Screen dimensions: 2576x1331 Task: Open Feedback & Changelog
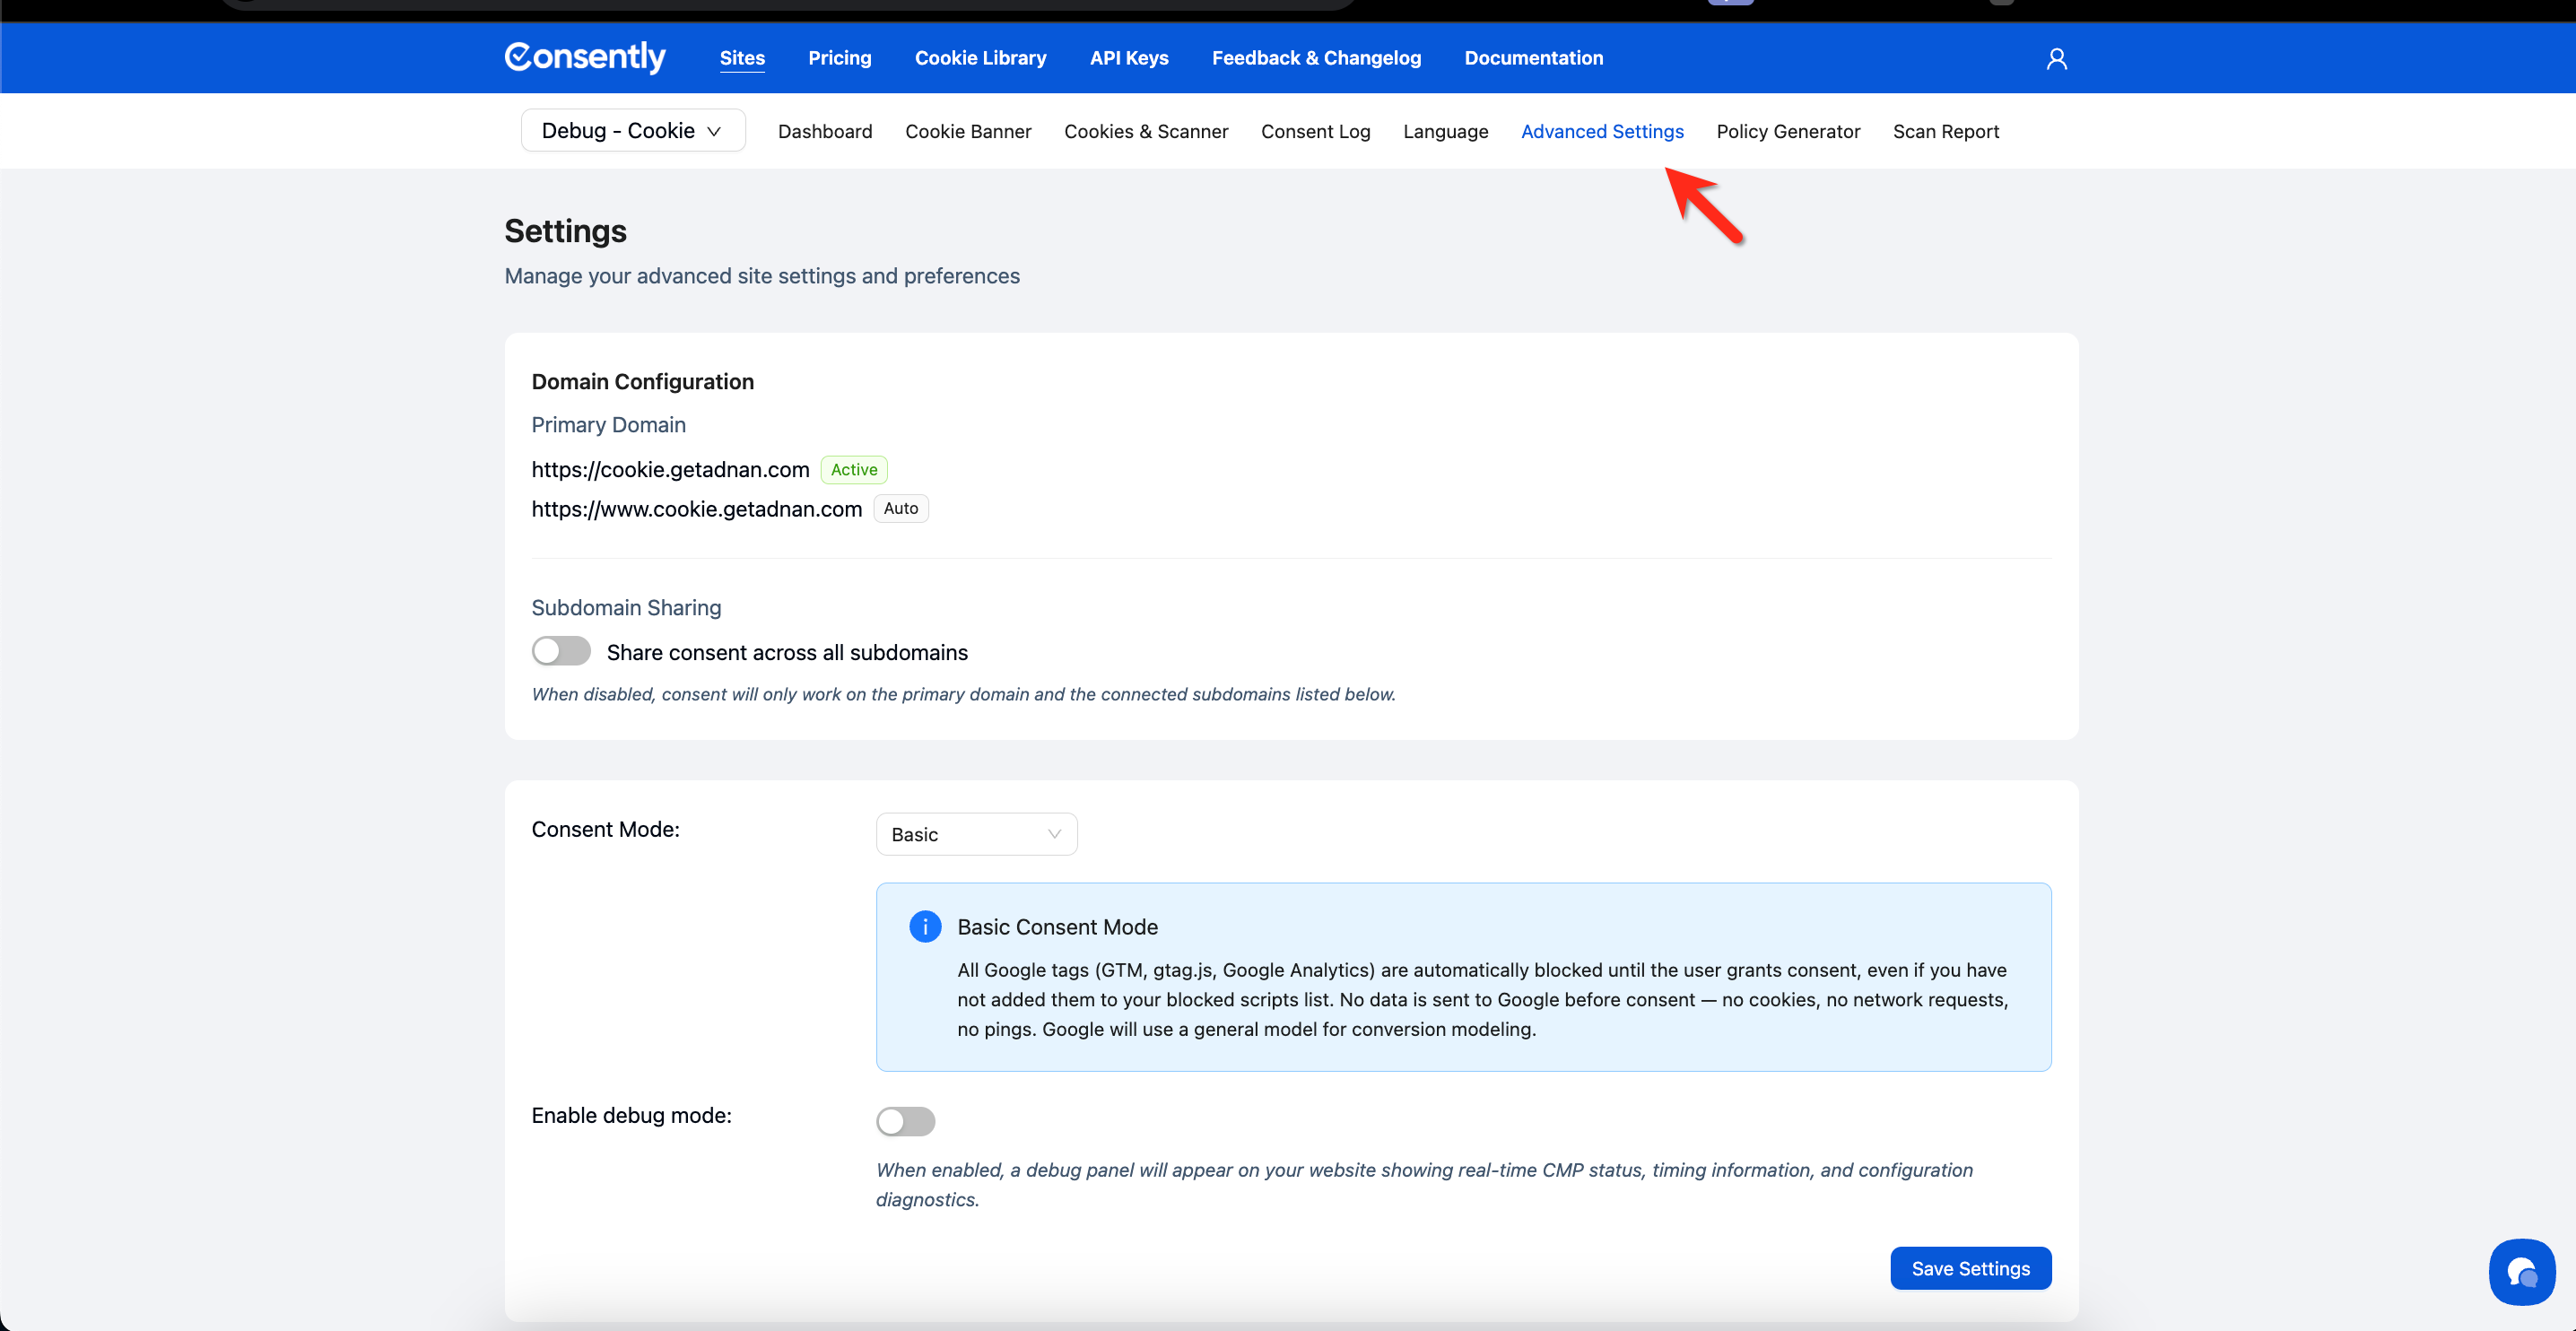click(1316, 58)
